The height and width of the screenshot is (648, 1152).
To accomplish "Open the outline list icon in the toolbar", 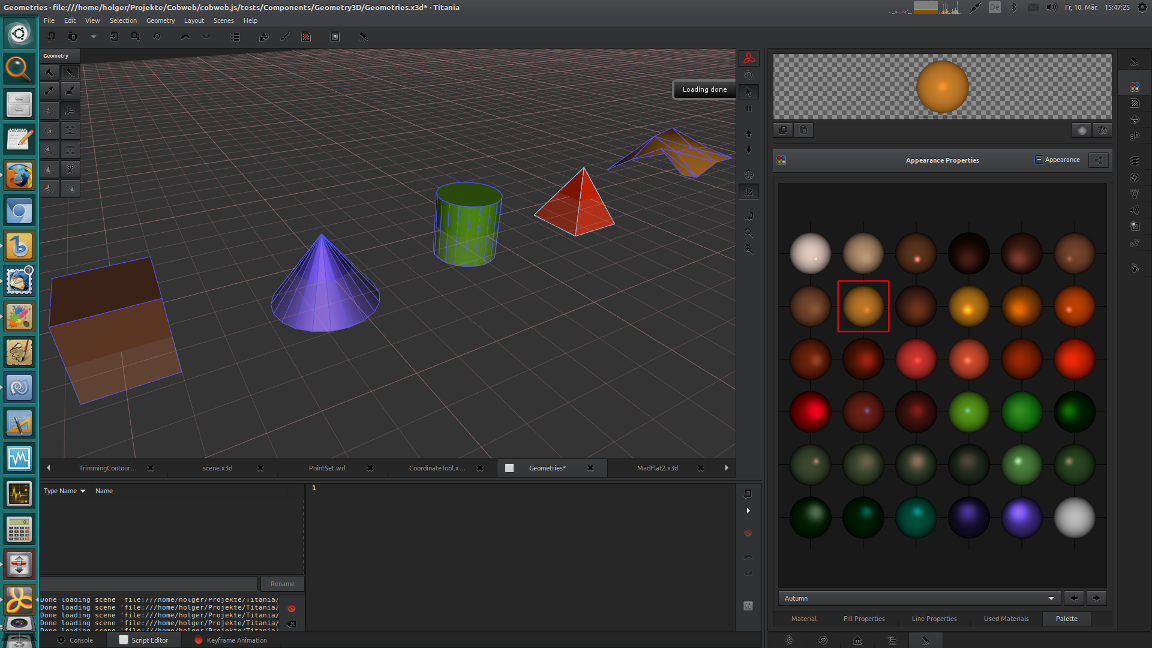I will (x=235, y=37).
